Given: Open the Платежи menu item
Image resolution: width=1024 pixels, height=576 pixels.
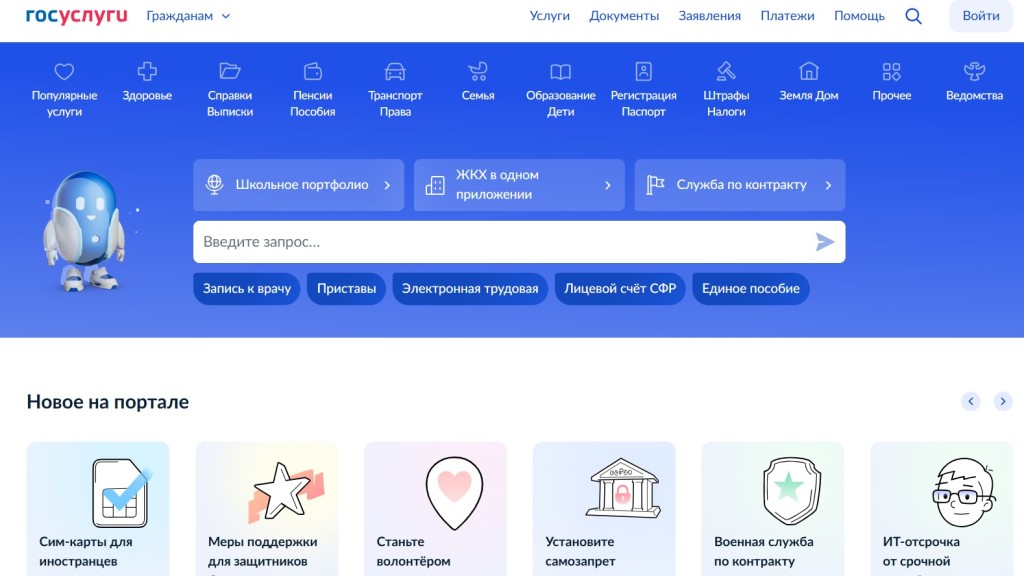Looking at the screenshot, I should coord(787,16).
